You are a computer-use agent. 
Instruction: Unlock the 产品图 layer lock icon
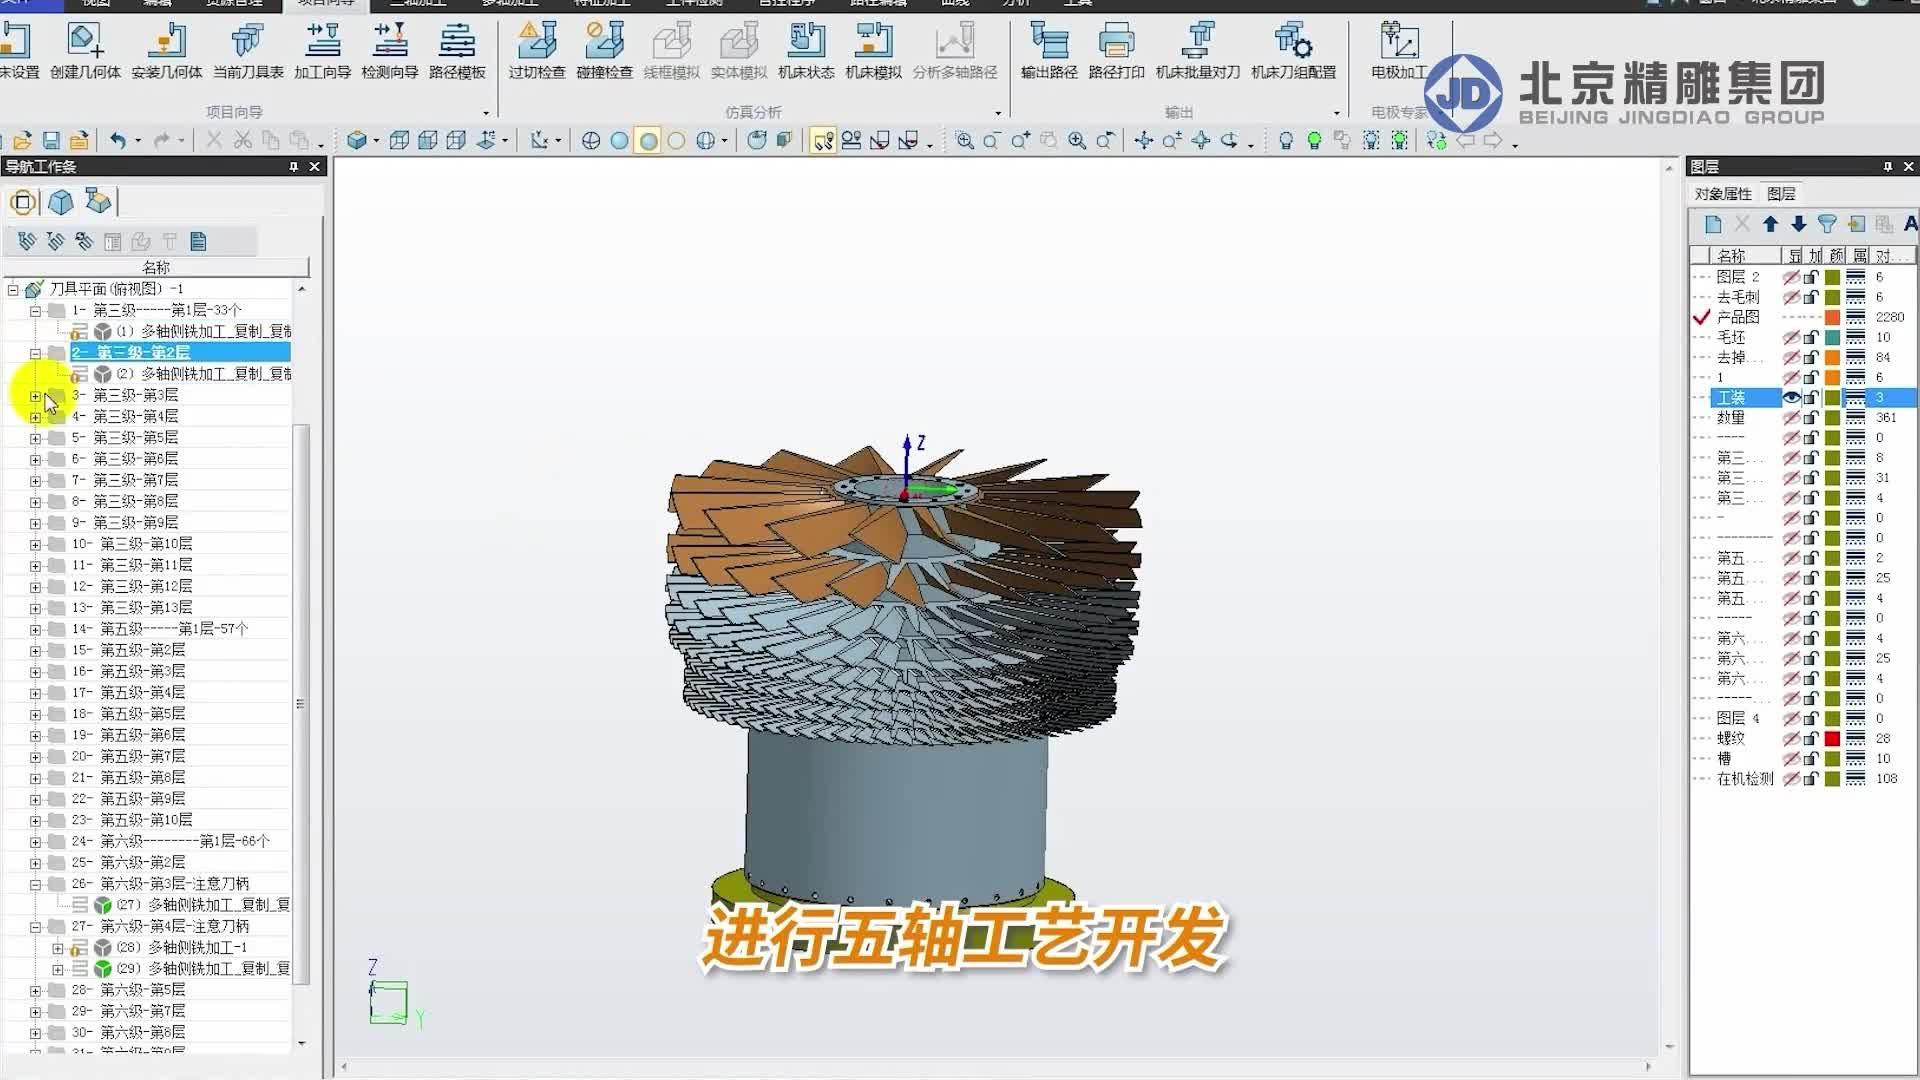click(x=1809, y=316)
